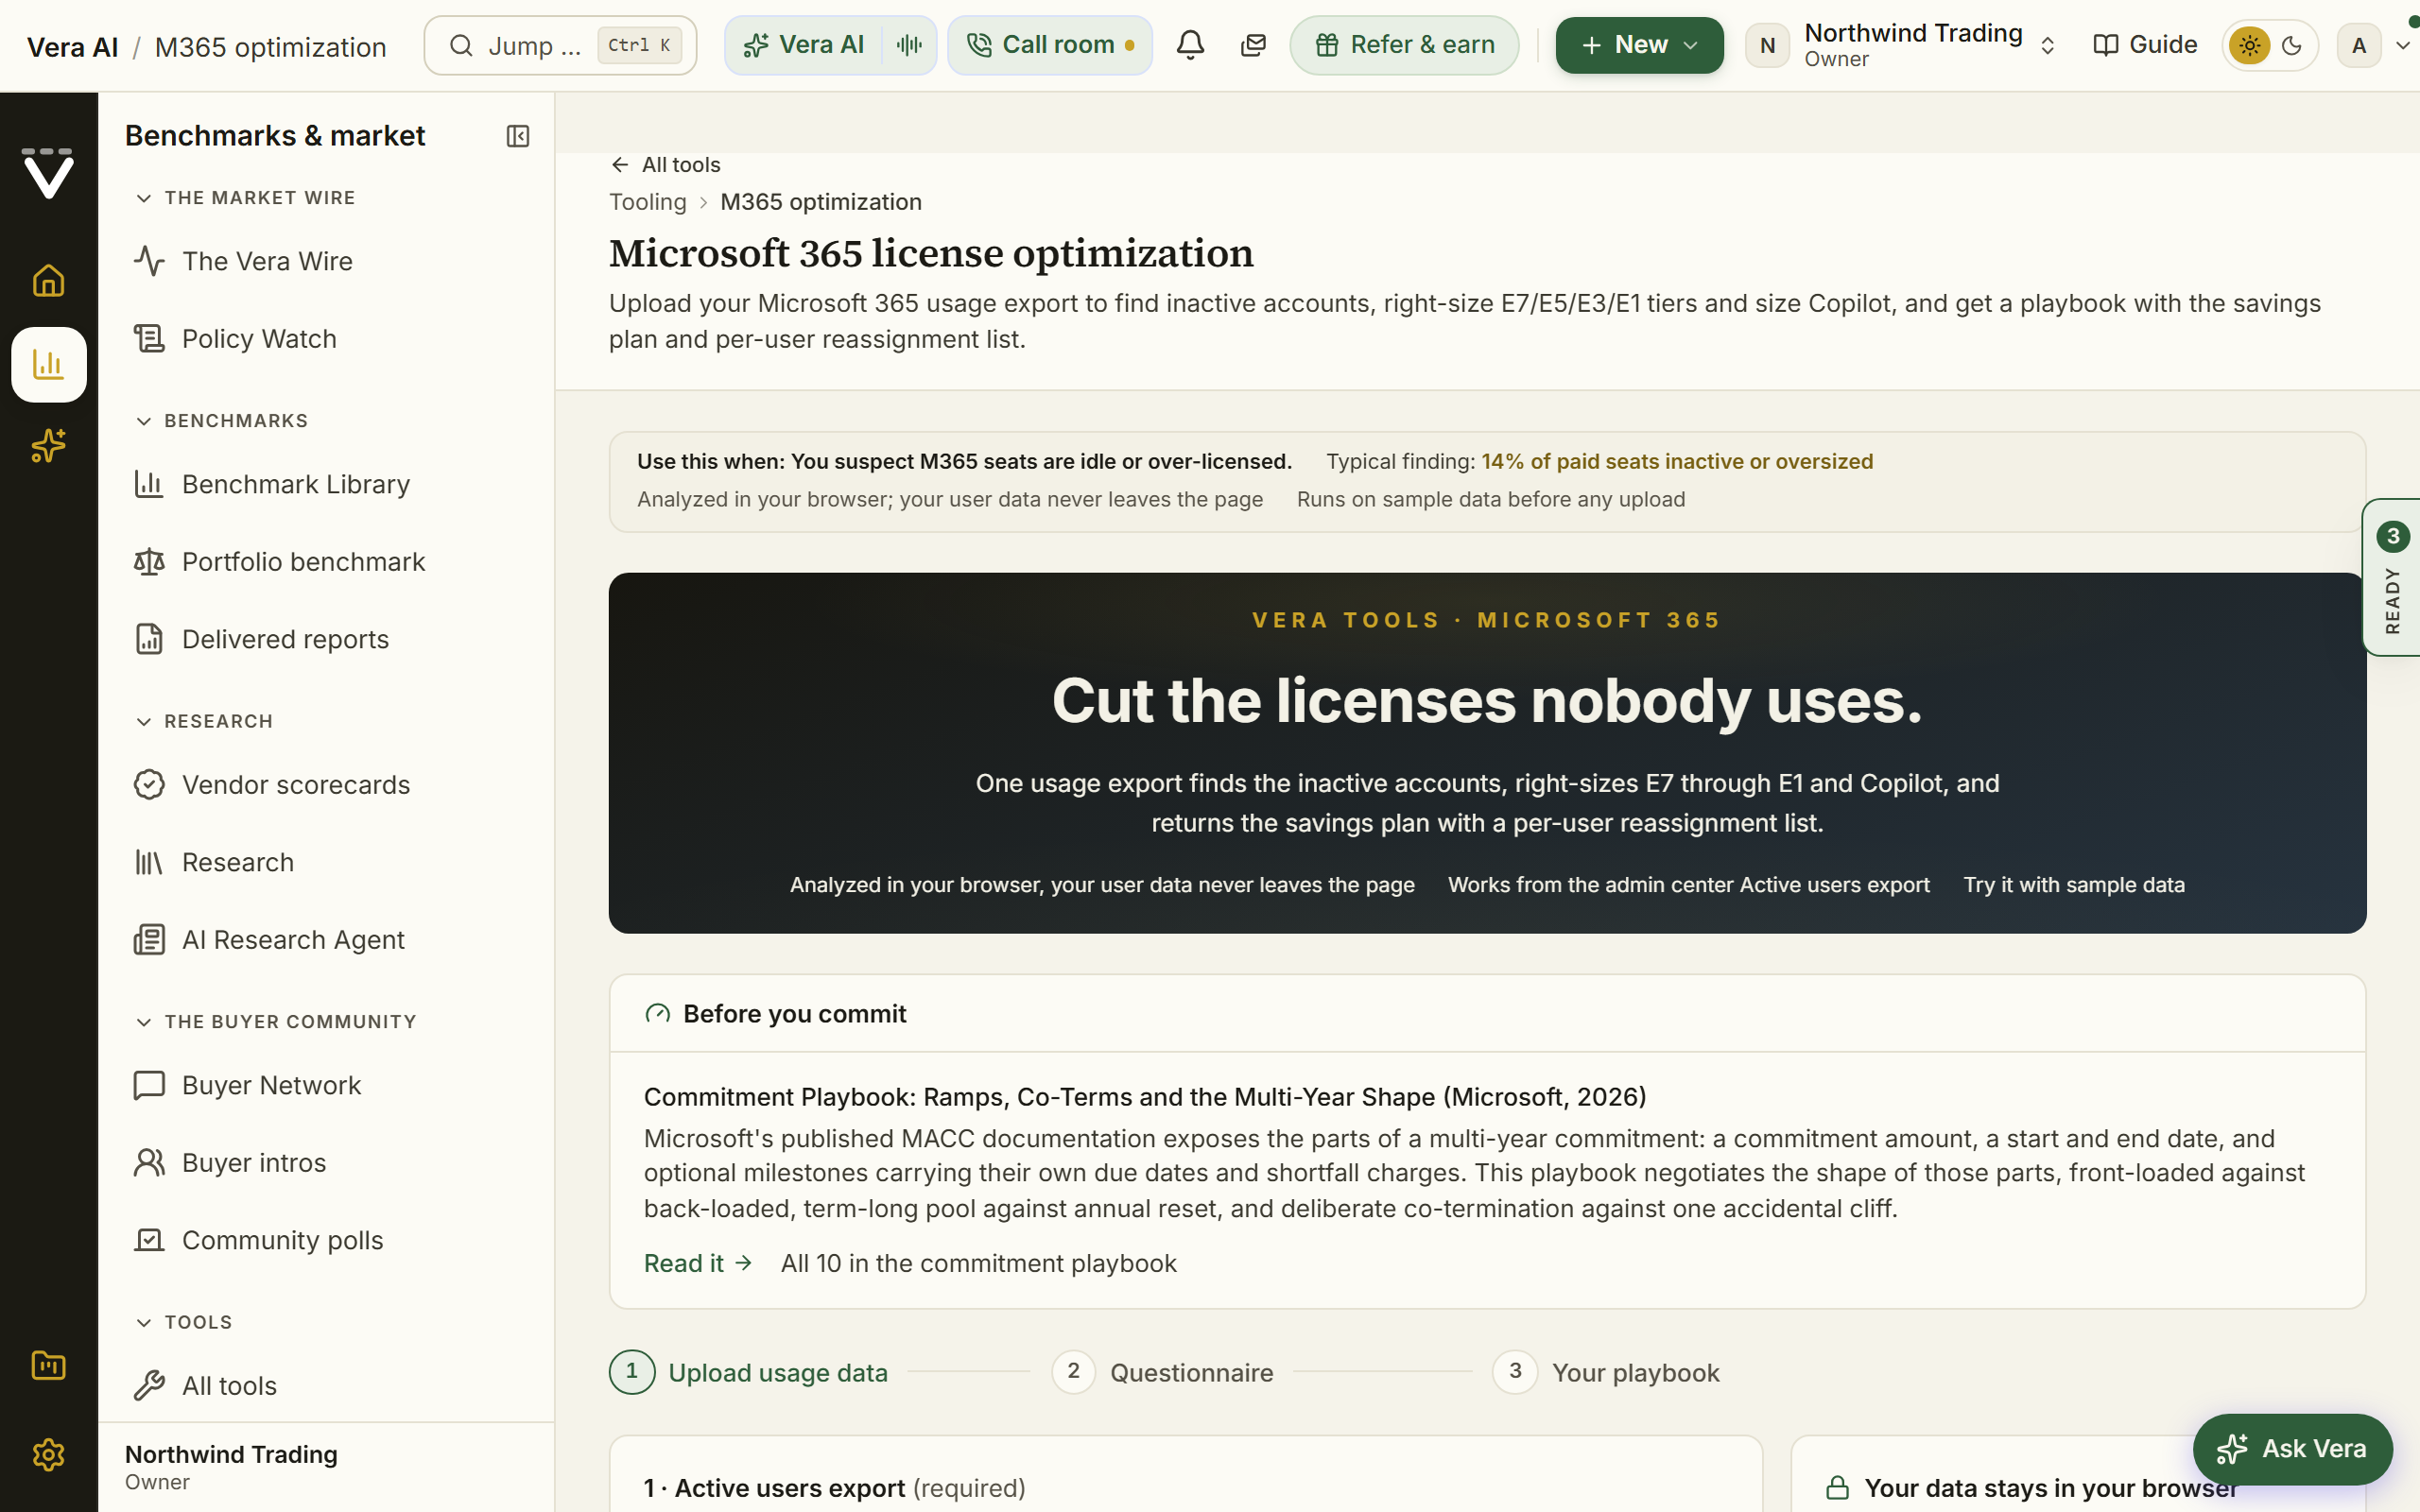Open Buyer Network
The image size is (2420, 1512).
point(326,1085)
